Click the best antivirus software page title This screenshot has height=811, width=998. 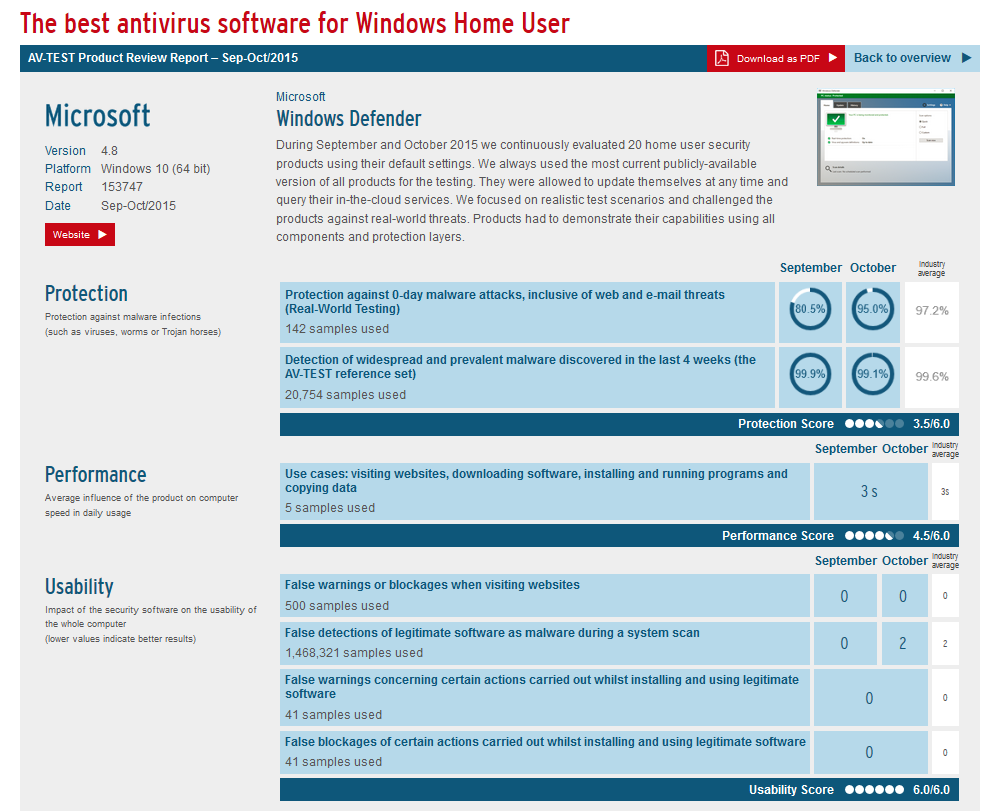point(295,24)
